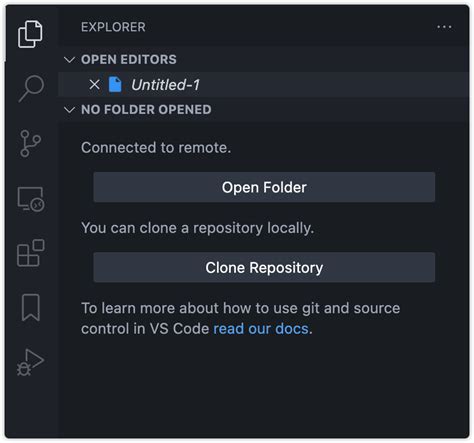Screen dimensions: 474x443
Task: Collapse the No Folder Opened section chevron
Action: click(69, 110)
